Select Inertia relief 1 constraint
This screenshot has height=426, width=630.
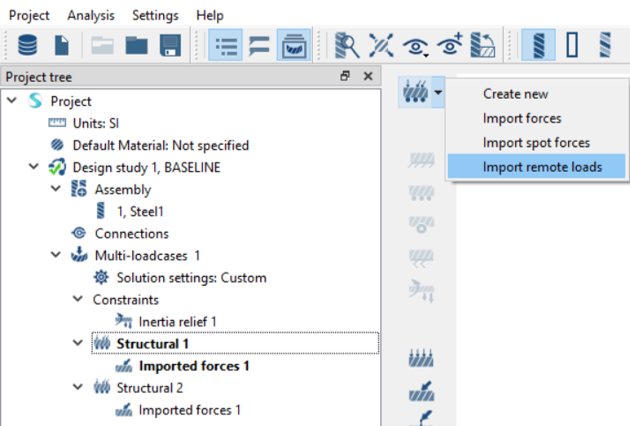177,321
